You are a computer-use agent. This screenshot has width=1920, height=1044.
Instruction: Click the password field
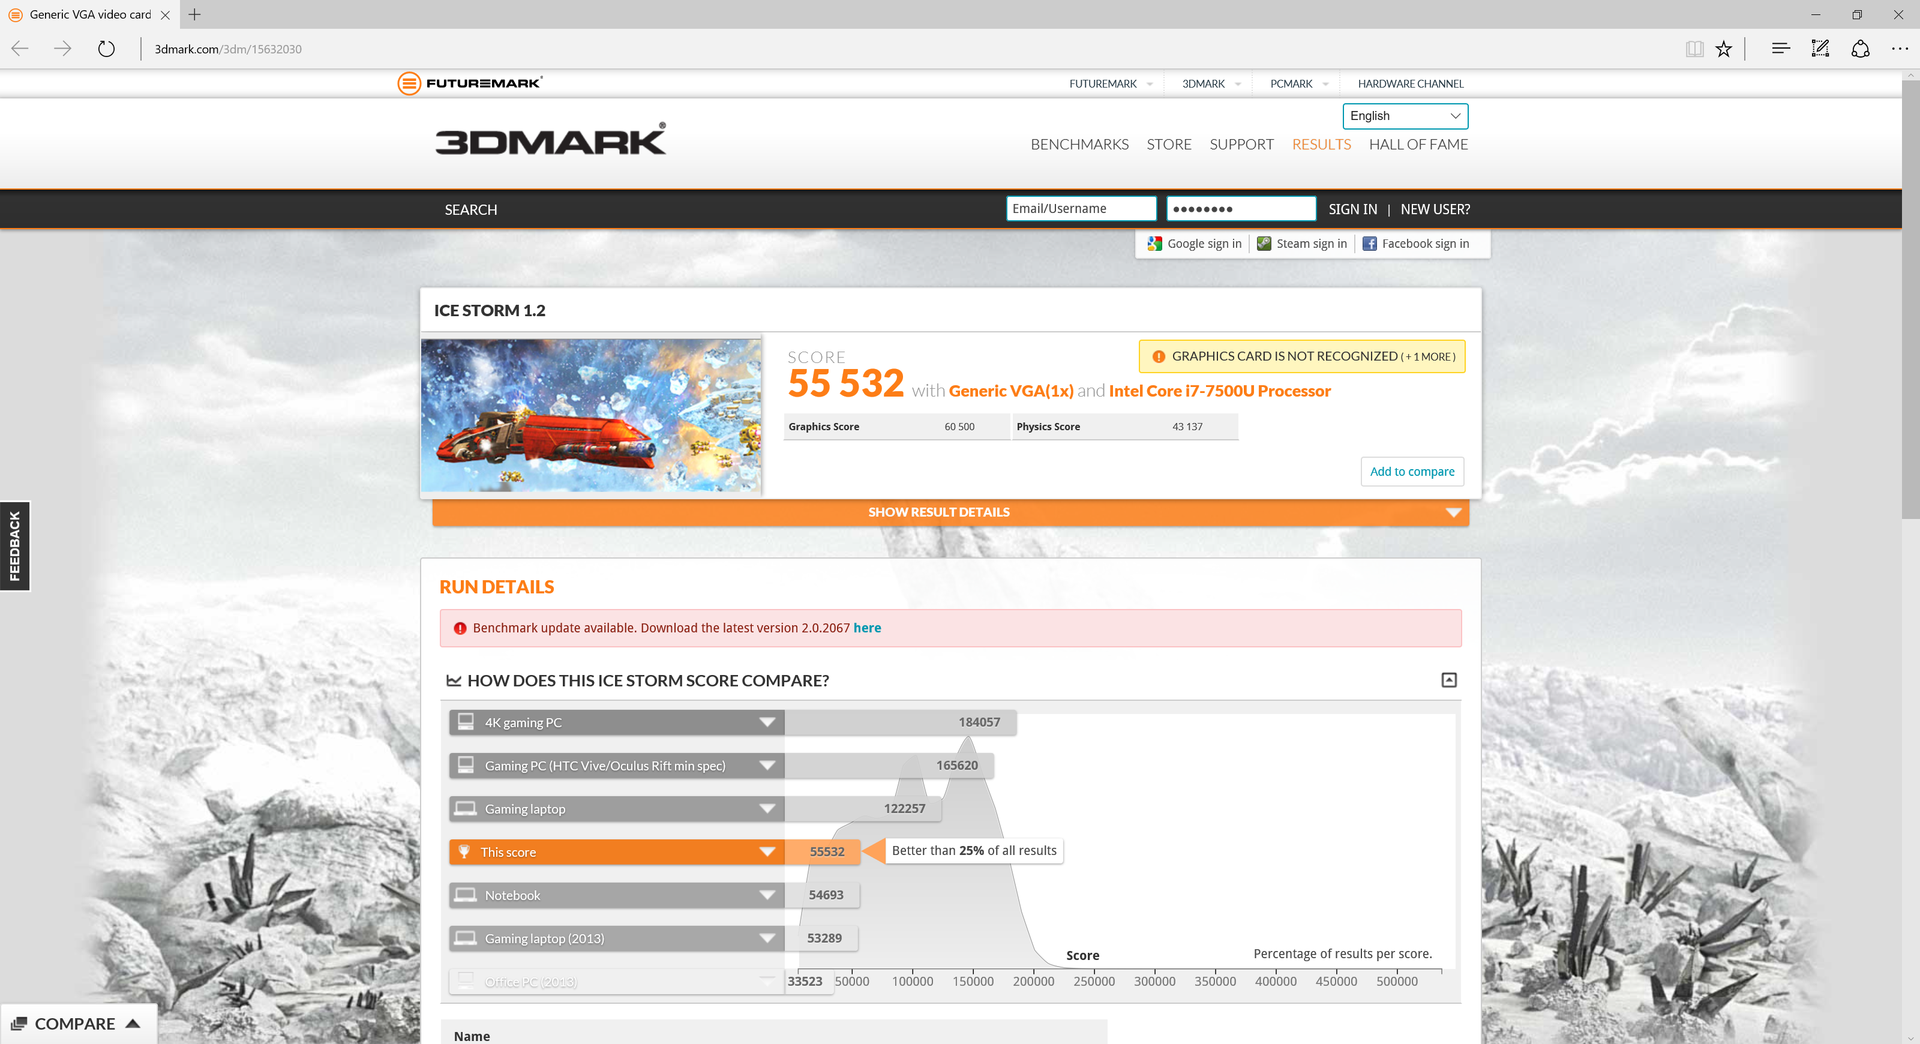coord(1241,208)
